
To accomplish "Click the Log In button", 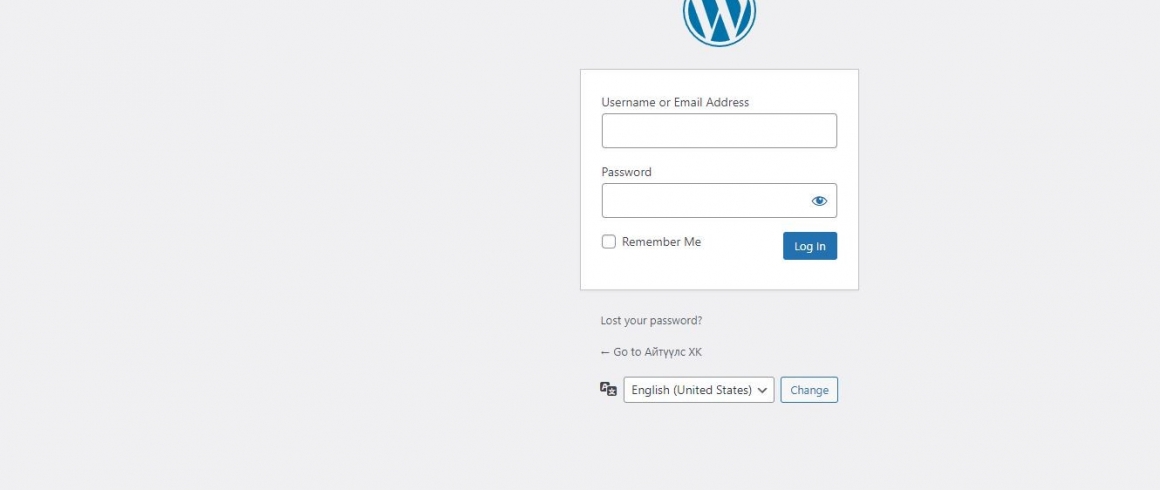I will click(810, 246).
